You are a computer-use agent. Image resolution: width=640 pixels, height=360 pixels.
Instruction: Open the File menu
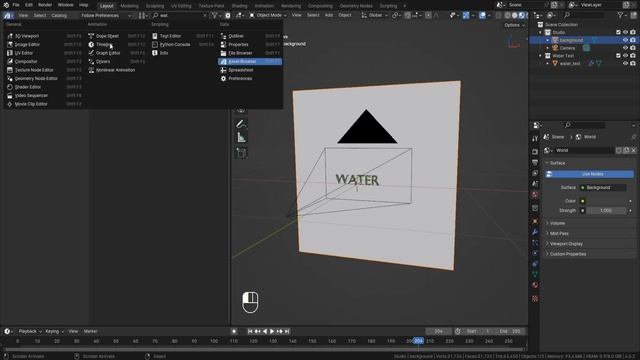tap(16, 5)
